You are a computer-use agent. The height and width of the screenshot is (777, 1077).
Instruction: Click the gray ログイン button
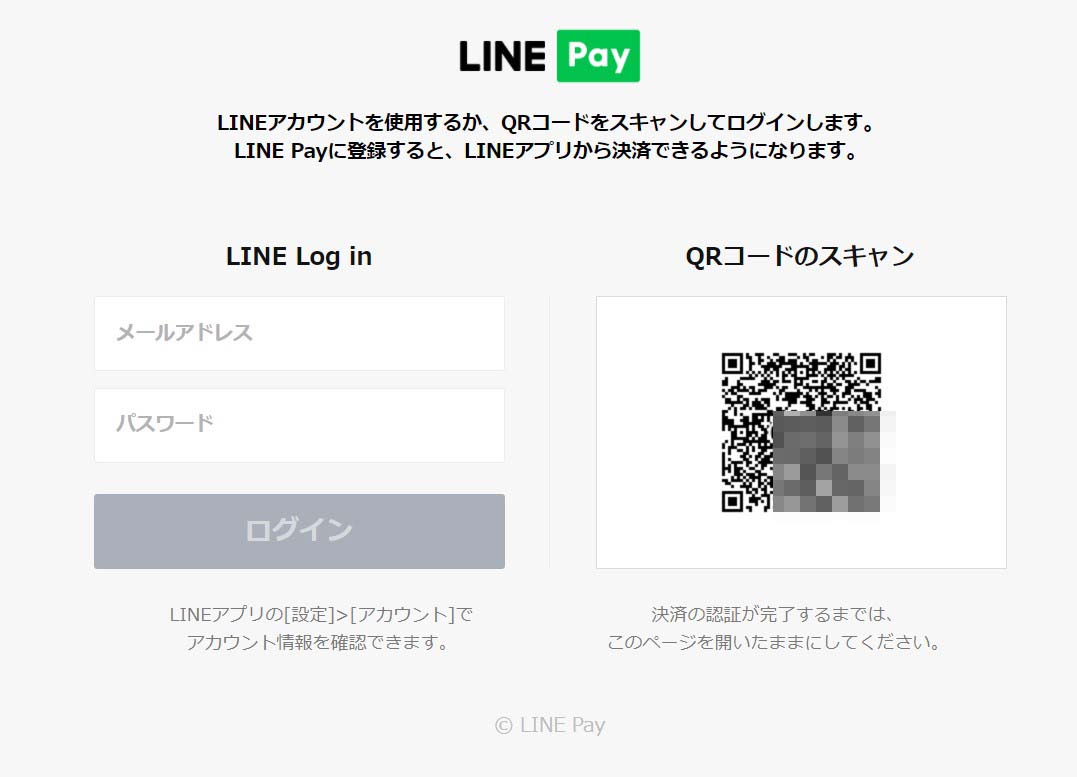(299, 531)
